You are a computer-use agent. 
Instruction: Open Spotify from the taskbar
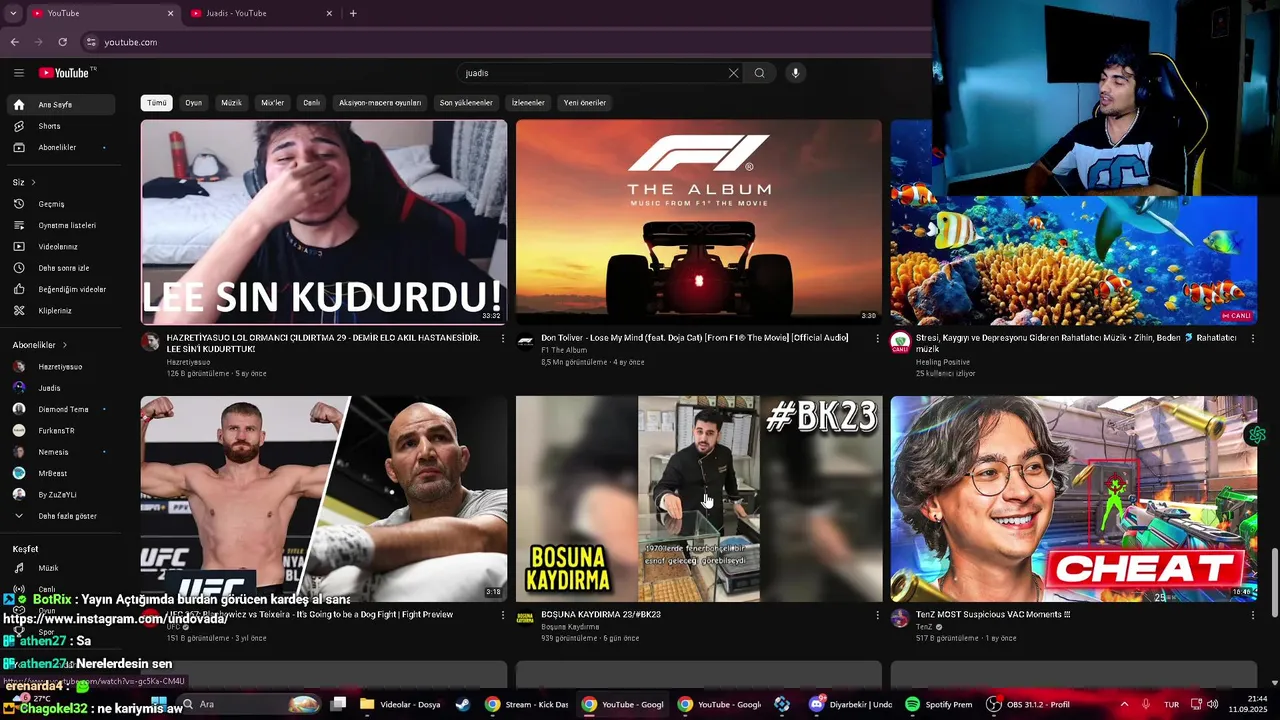coord(940,704)
